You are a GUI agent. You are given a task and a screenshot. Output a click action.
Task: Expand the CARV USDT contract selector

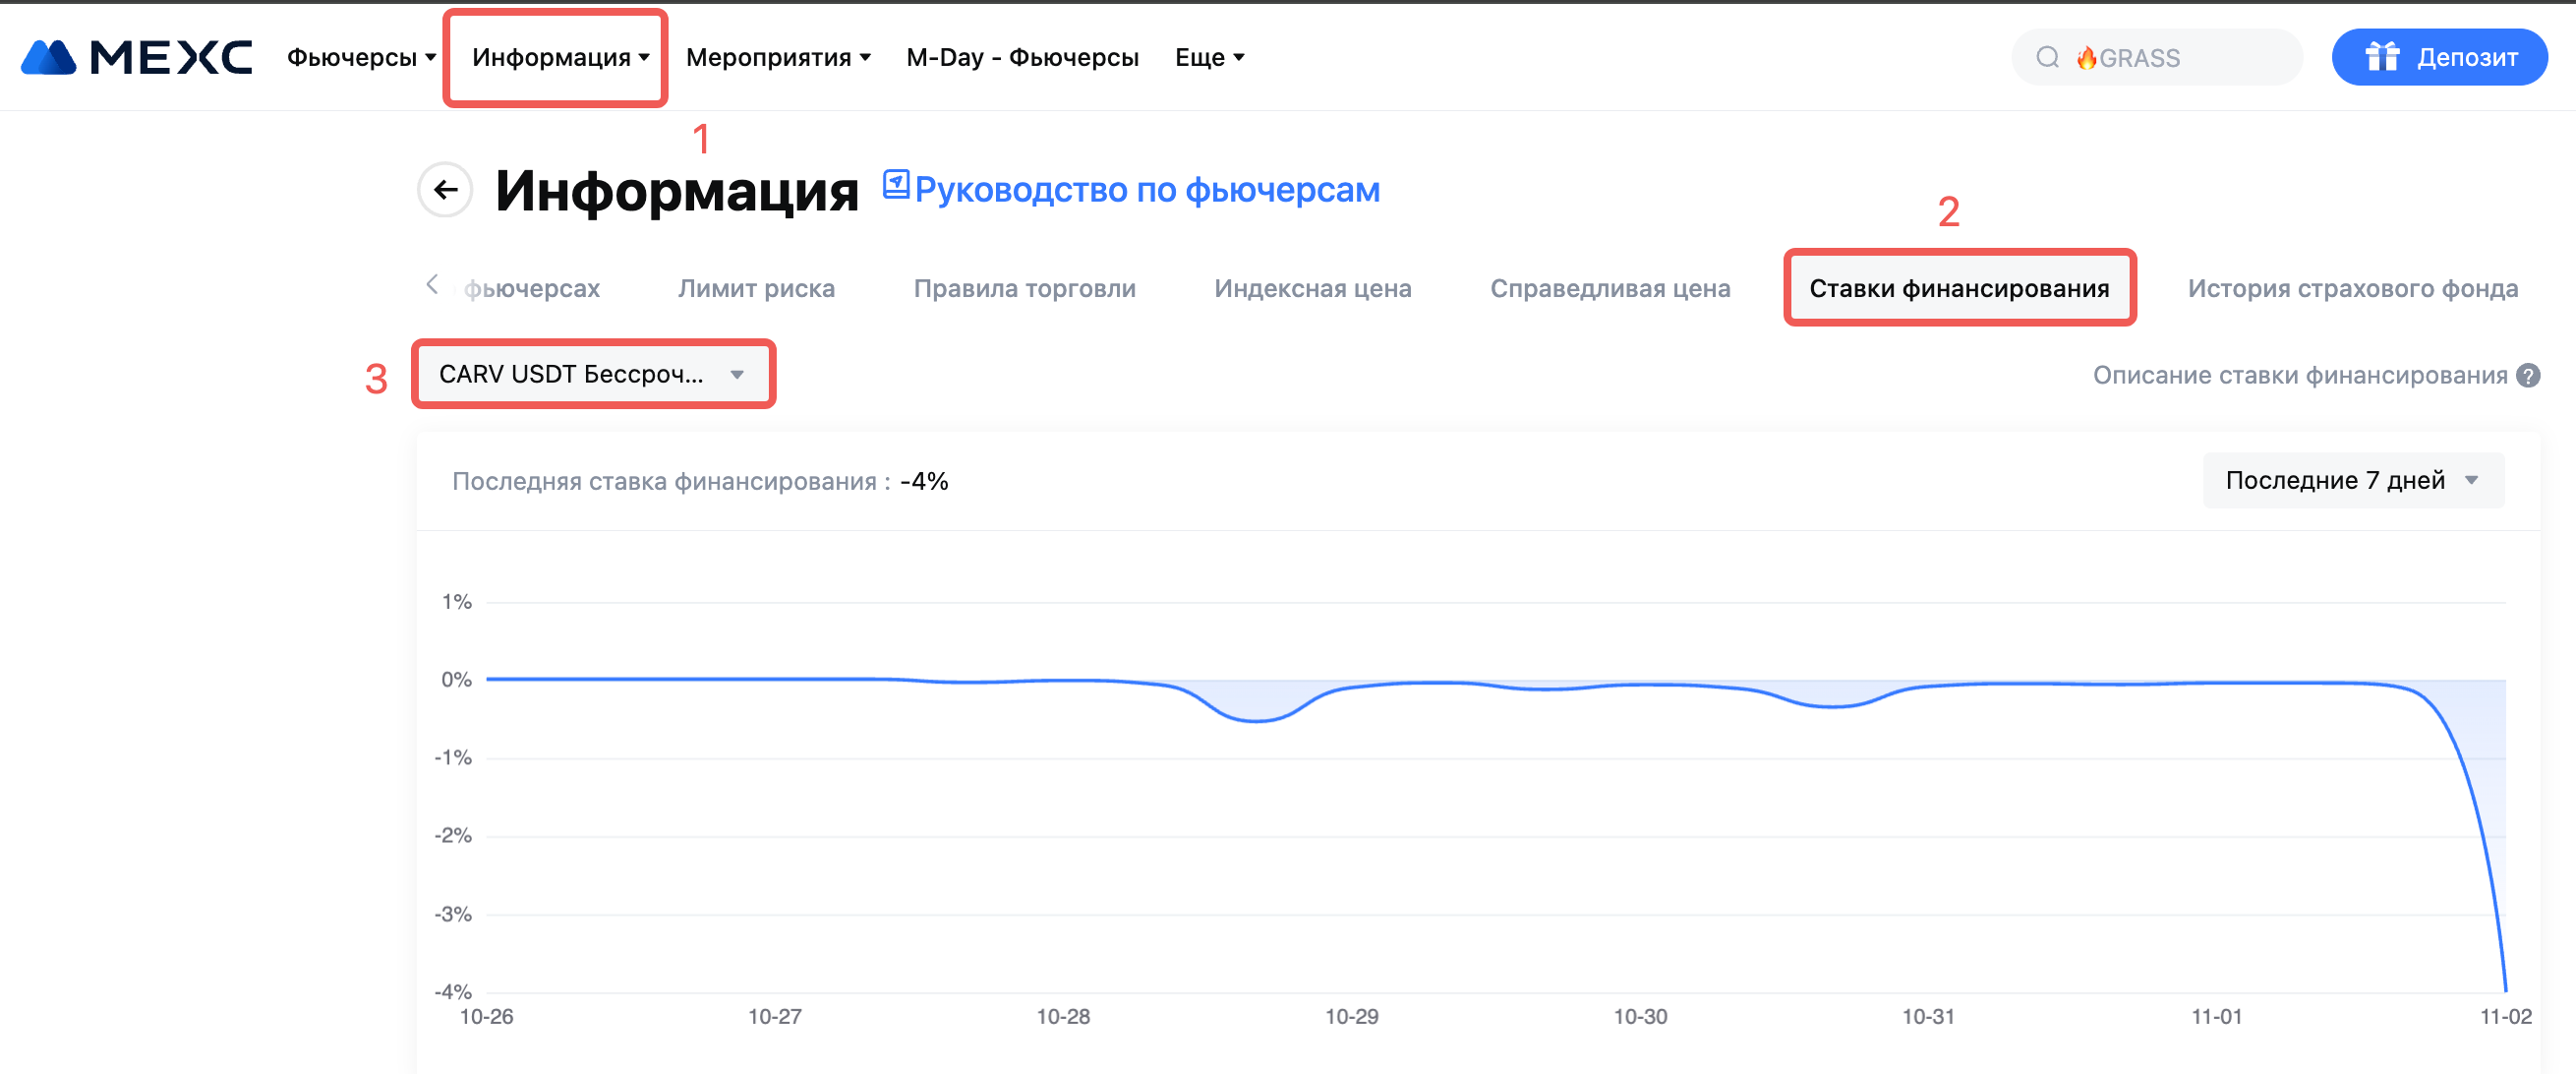tap(593, 374)
